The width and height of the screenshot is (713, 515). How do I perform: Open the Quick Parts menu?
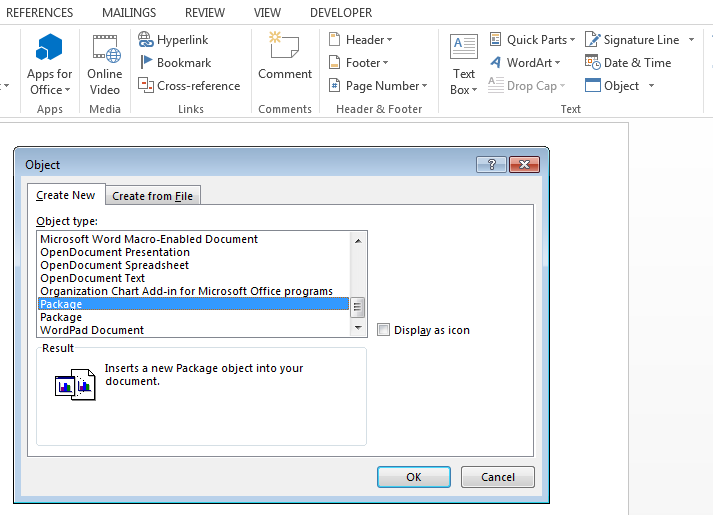(x=532, y=40)
